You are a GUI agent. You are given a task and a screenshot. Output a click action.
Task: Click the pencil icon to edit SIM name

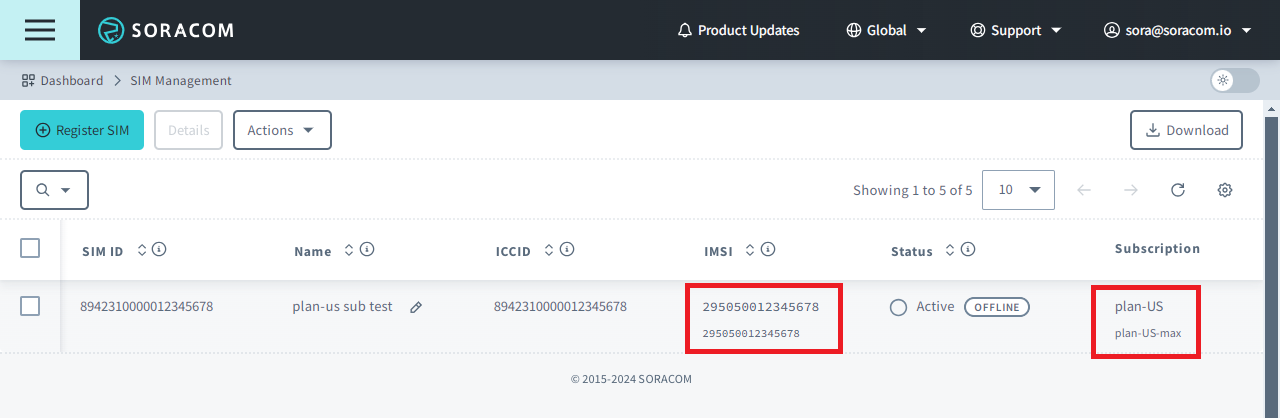(x=416, y=308)
